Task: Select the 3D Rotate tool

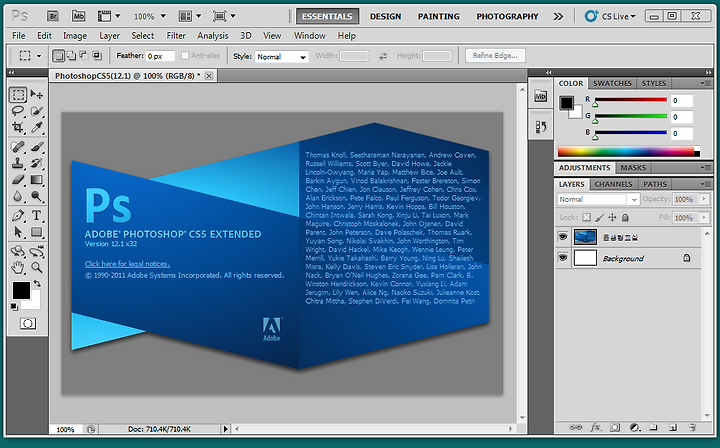Action: pyautogui.click(x=18, y=251)
